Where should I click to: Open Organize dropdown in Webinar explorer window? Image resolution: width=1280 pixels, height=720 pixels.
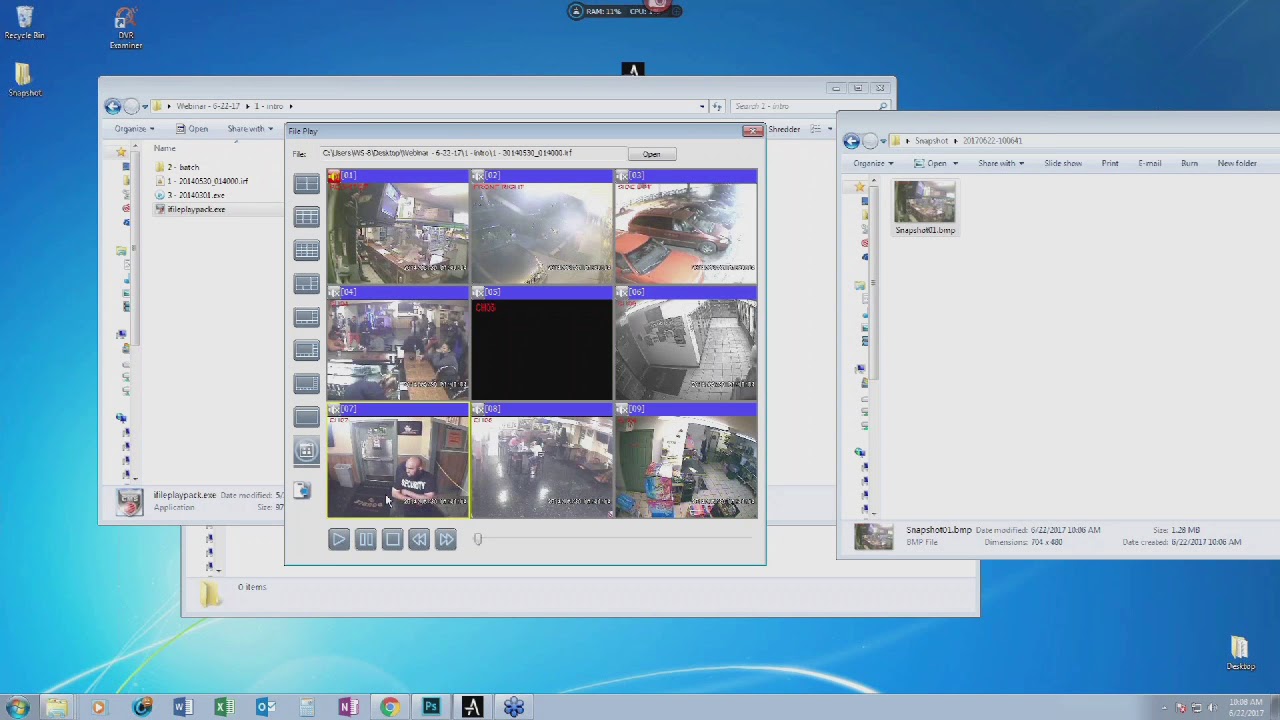tap(133, 129)
